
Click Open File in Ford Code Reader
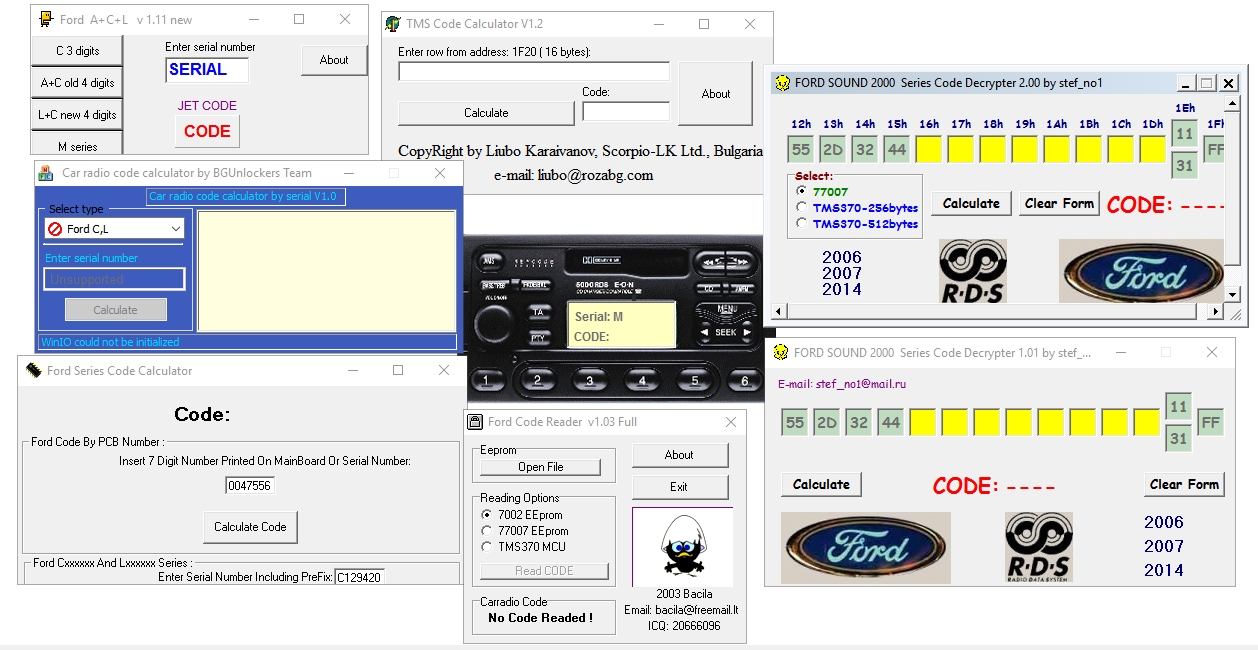coord(540,467)
